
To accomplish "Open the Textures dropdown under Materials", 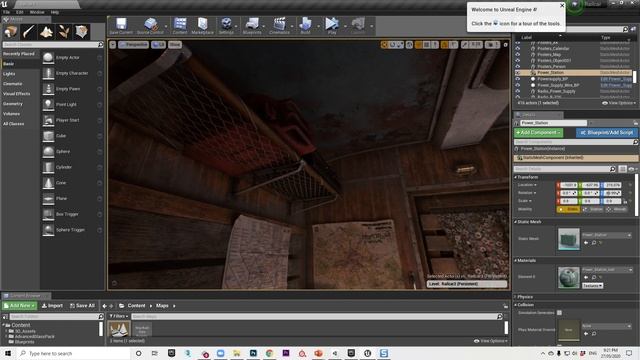I will (x=593, y=286).
